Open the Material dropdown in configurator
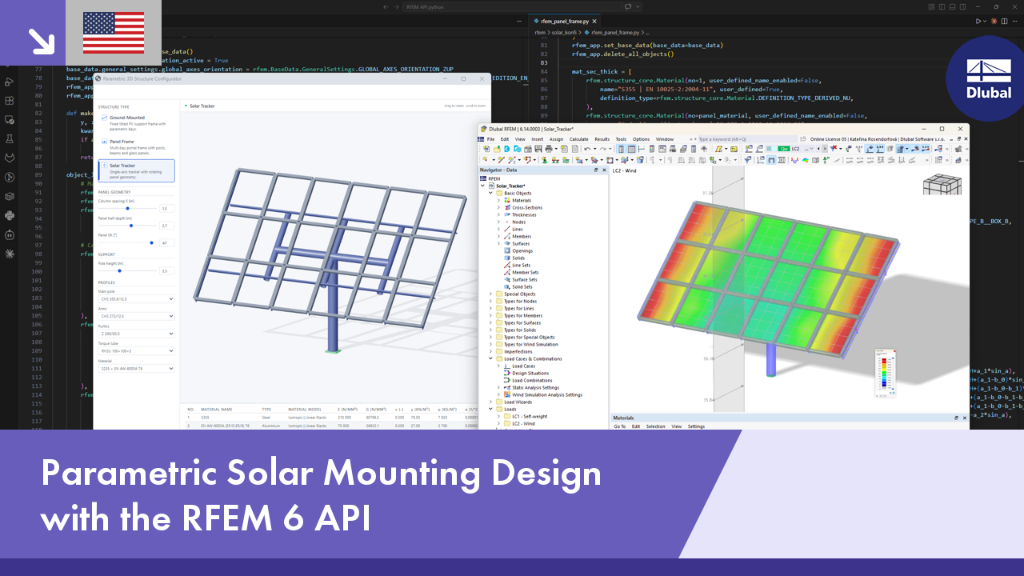 (136, 368)
